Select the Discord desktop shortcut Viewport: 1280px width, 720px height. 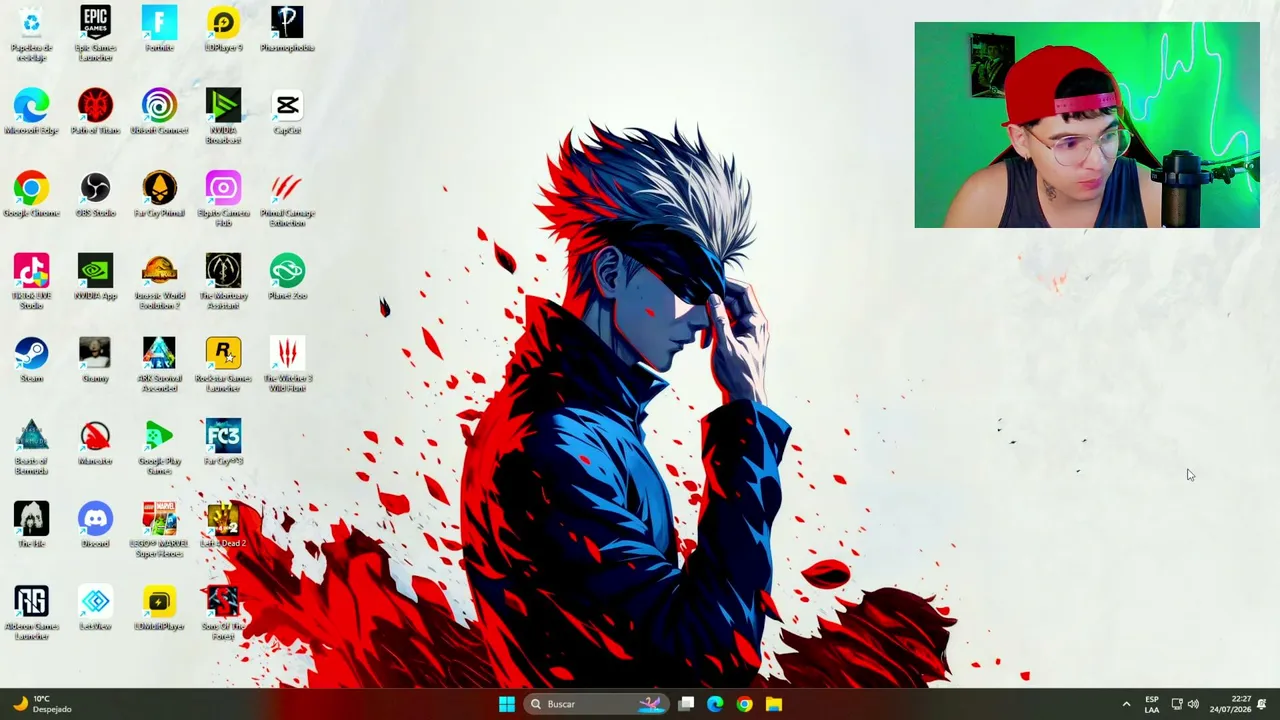pos(95,526)
